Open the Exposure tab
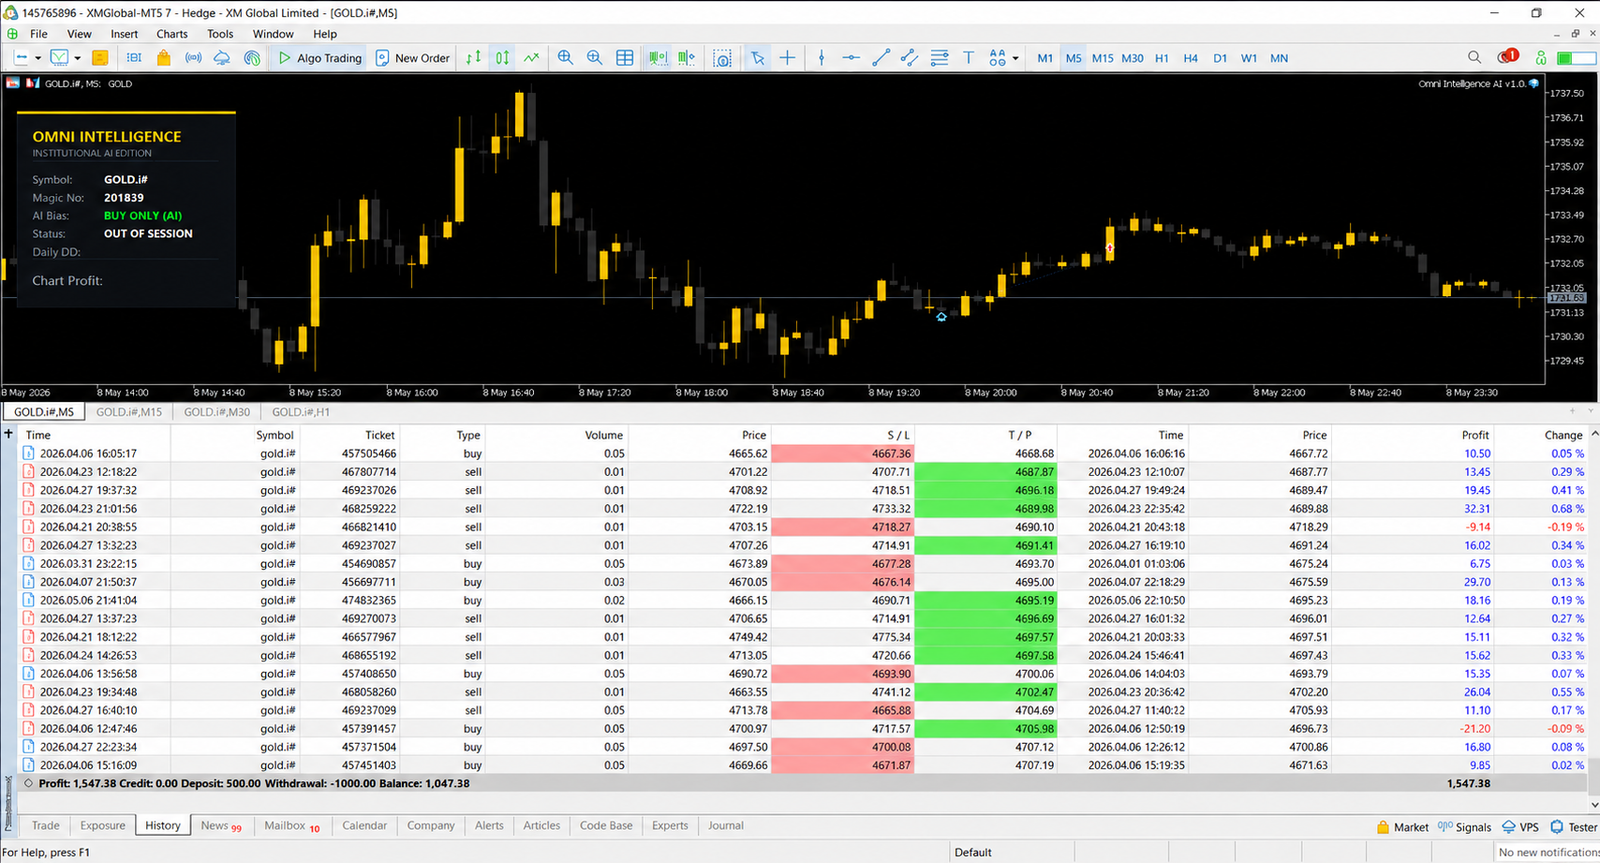 tap(103, 826)
